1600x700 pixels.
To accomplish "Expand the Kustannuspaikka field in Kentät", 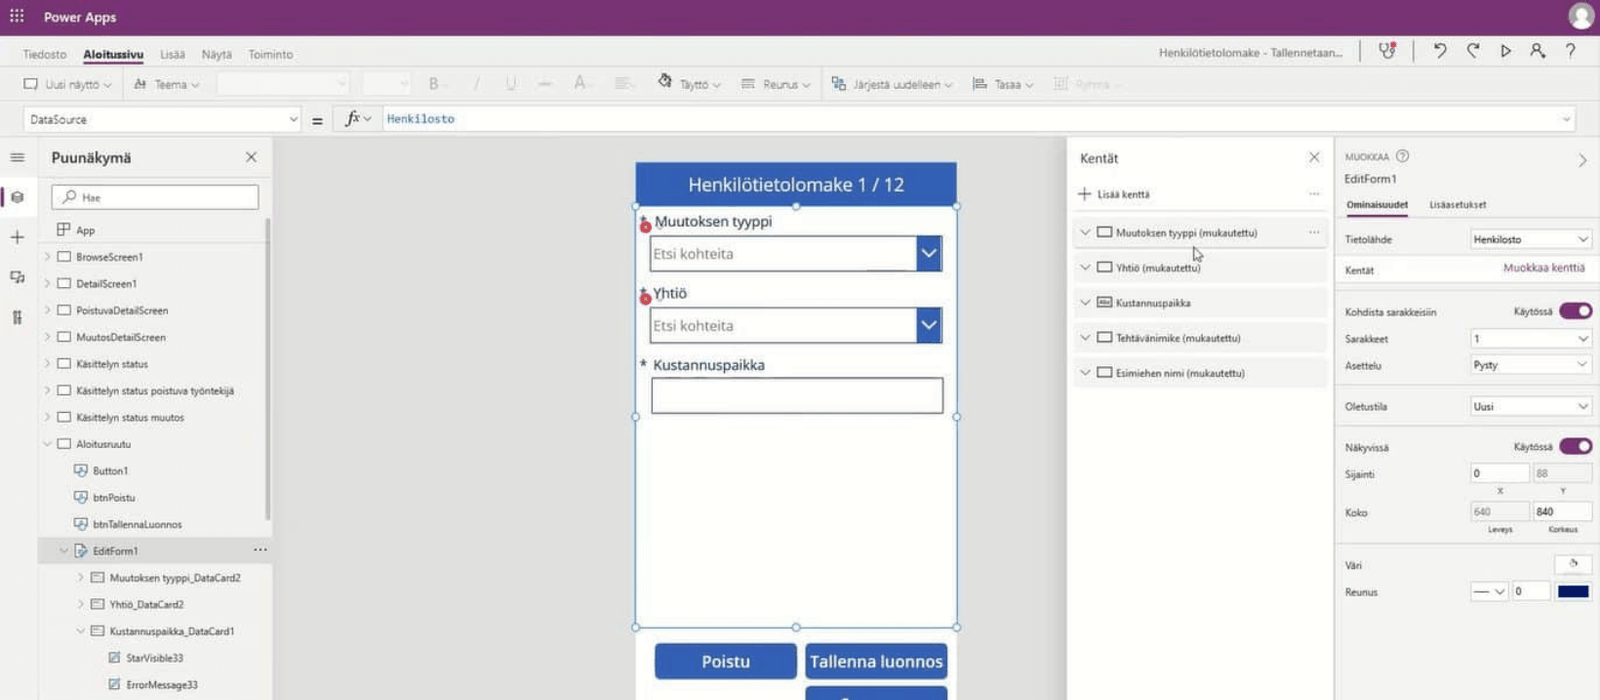I will pyautogui.click(x=1085, y=303).
